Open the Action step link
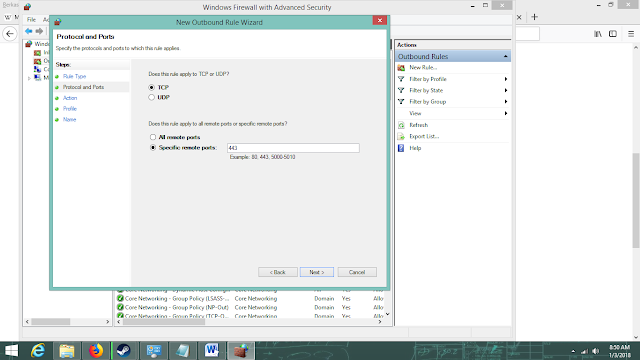This screenshot has height=360, width=640. pyautogui.click(x=70, y=98)
